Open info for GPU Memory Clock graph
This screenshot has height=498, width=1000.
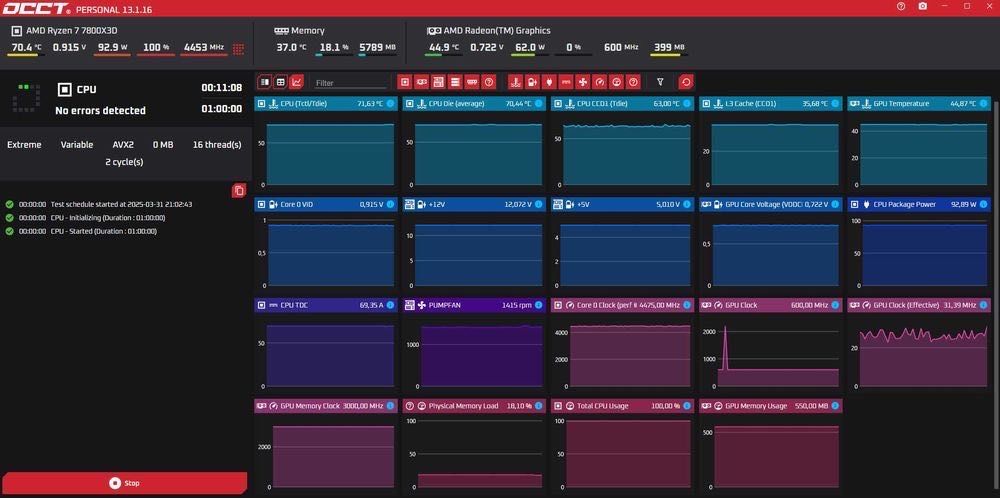390,406
